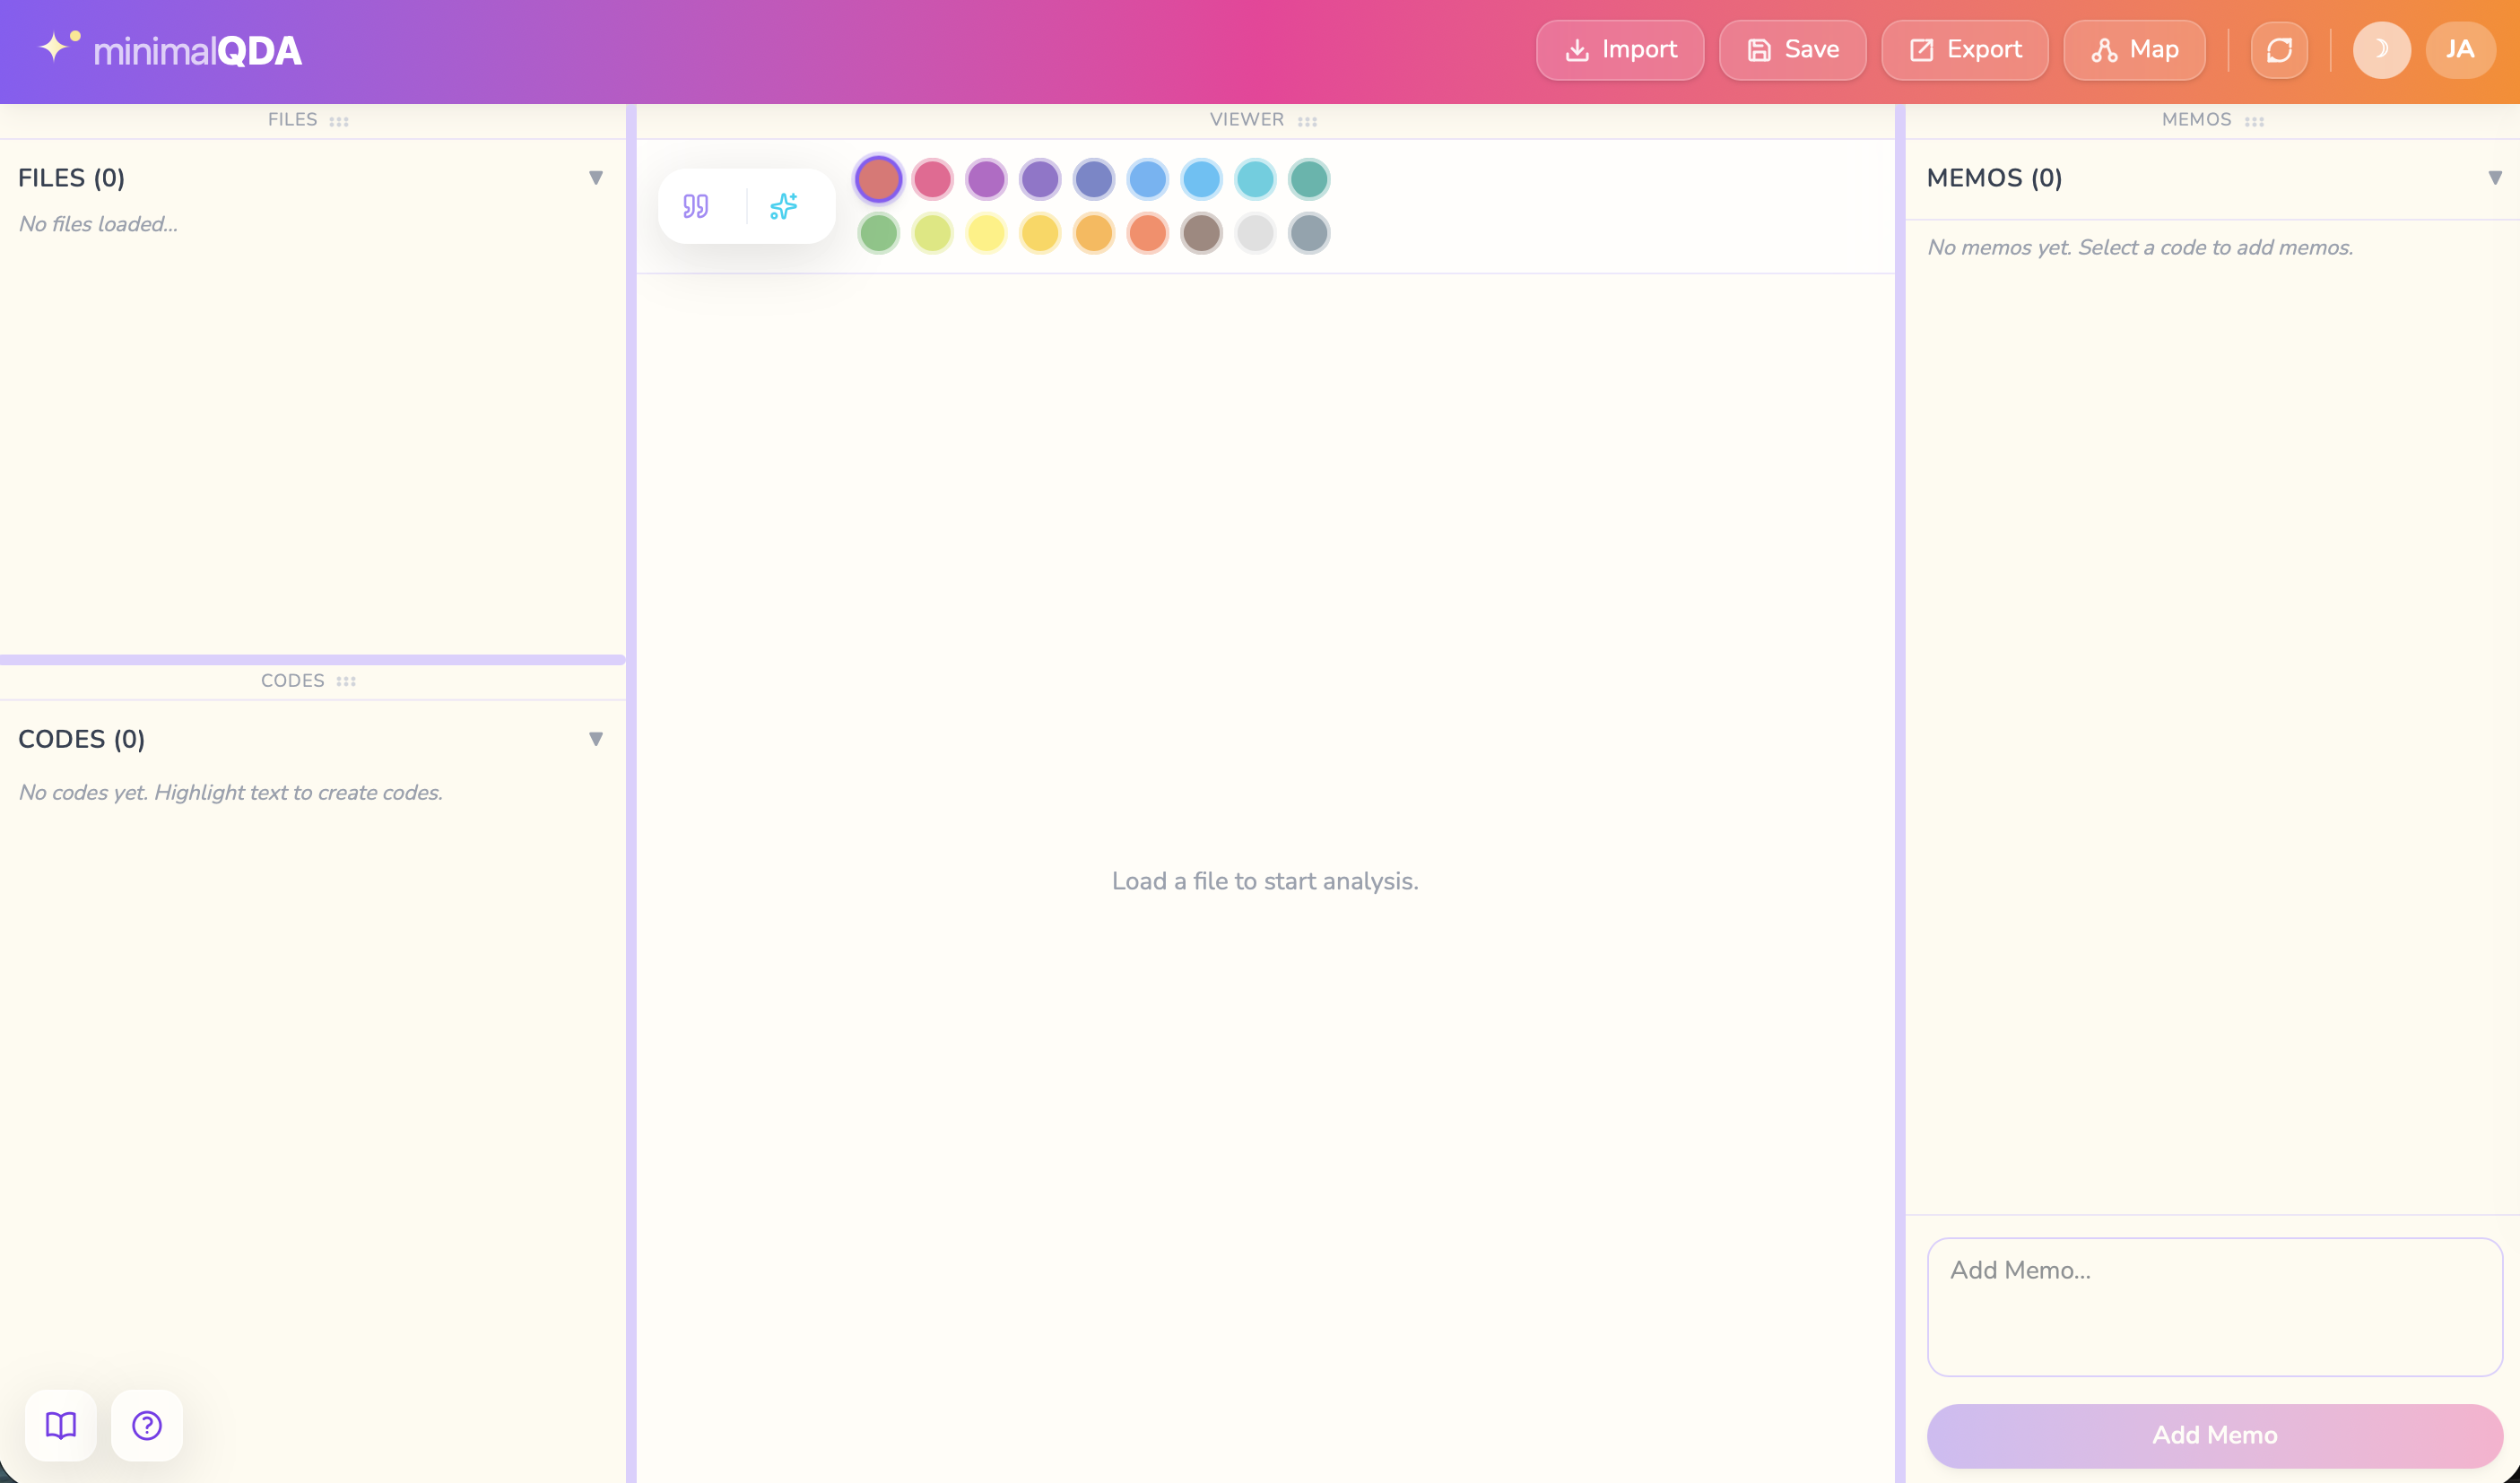Screen dimensions: 2520x1483
Task: Click the JA user avatar
Action: [2460, 49]
